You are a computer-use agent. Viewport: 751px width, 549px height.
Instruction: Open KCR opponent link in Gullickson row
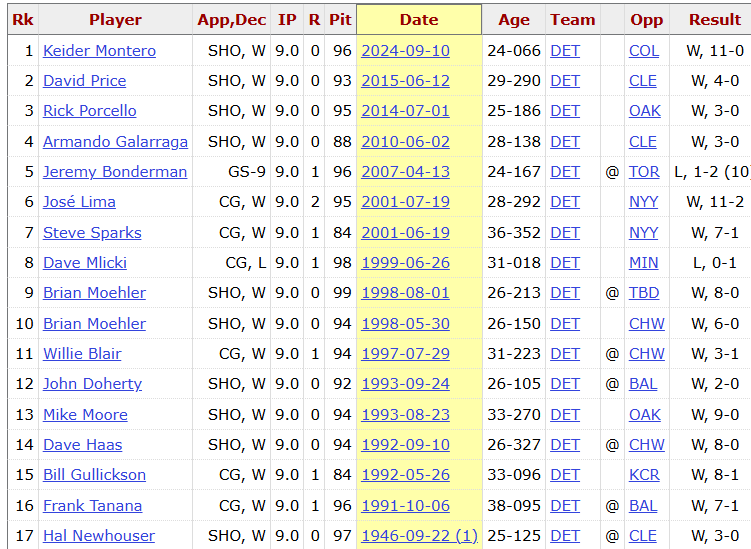coord(644,475)
